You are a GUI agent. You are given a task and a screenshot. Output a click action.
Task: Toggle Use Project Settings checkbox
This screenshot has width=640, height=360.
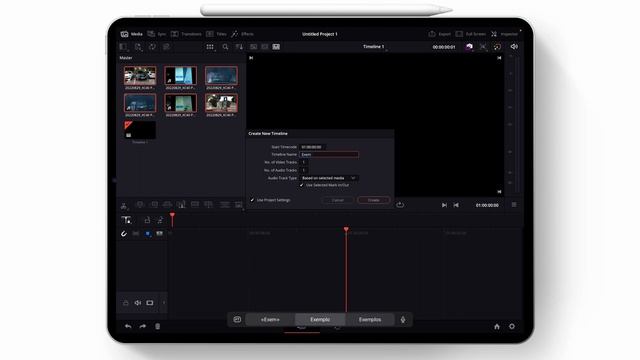(x=252, y=200)
